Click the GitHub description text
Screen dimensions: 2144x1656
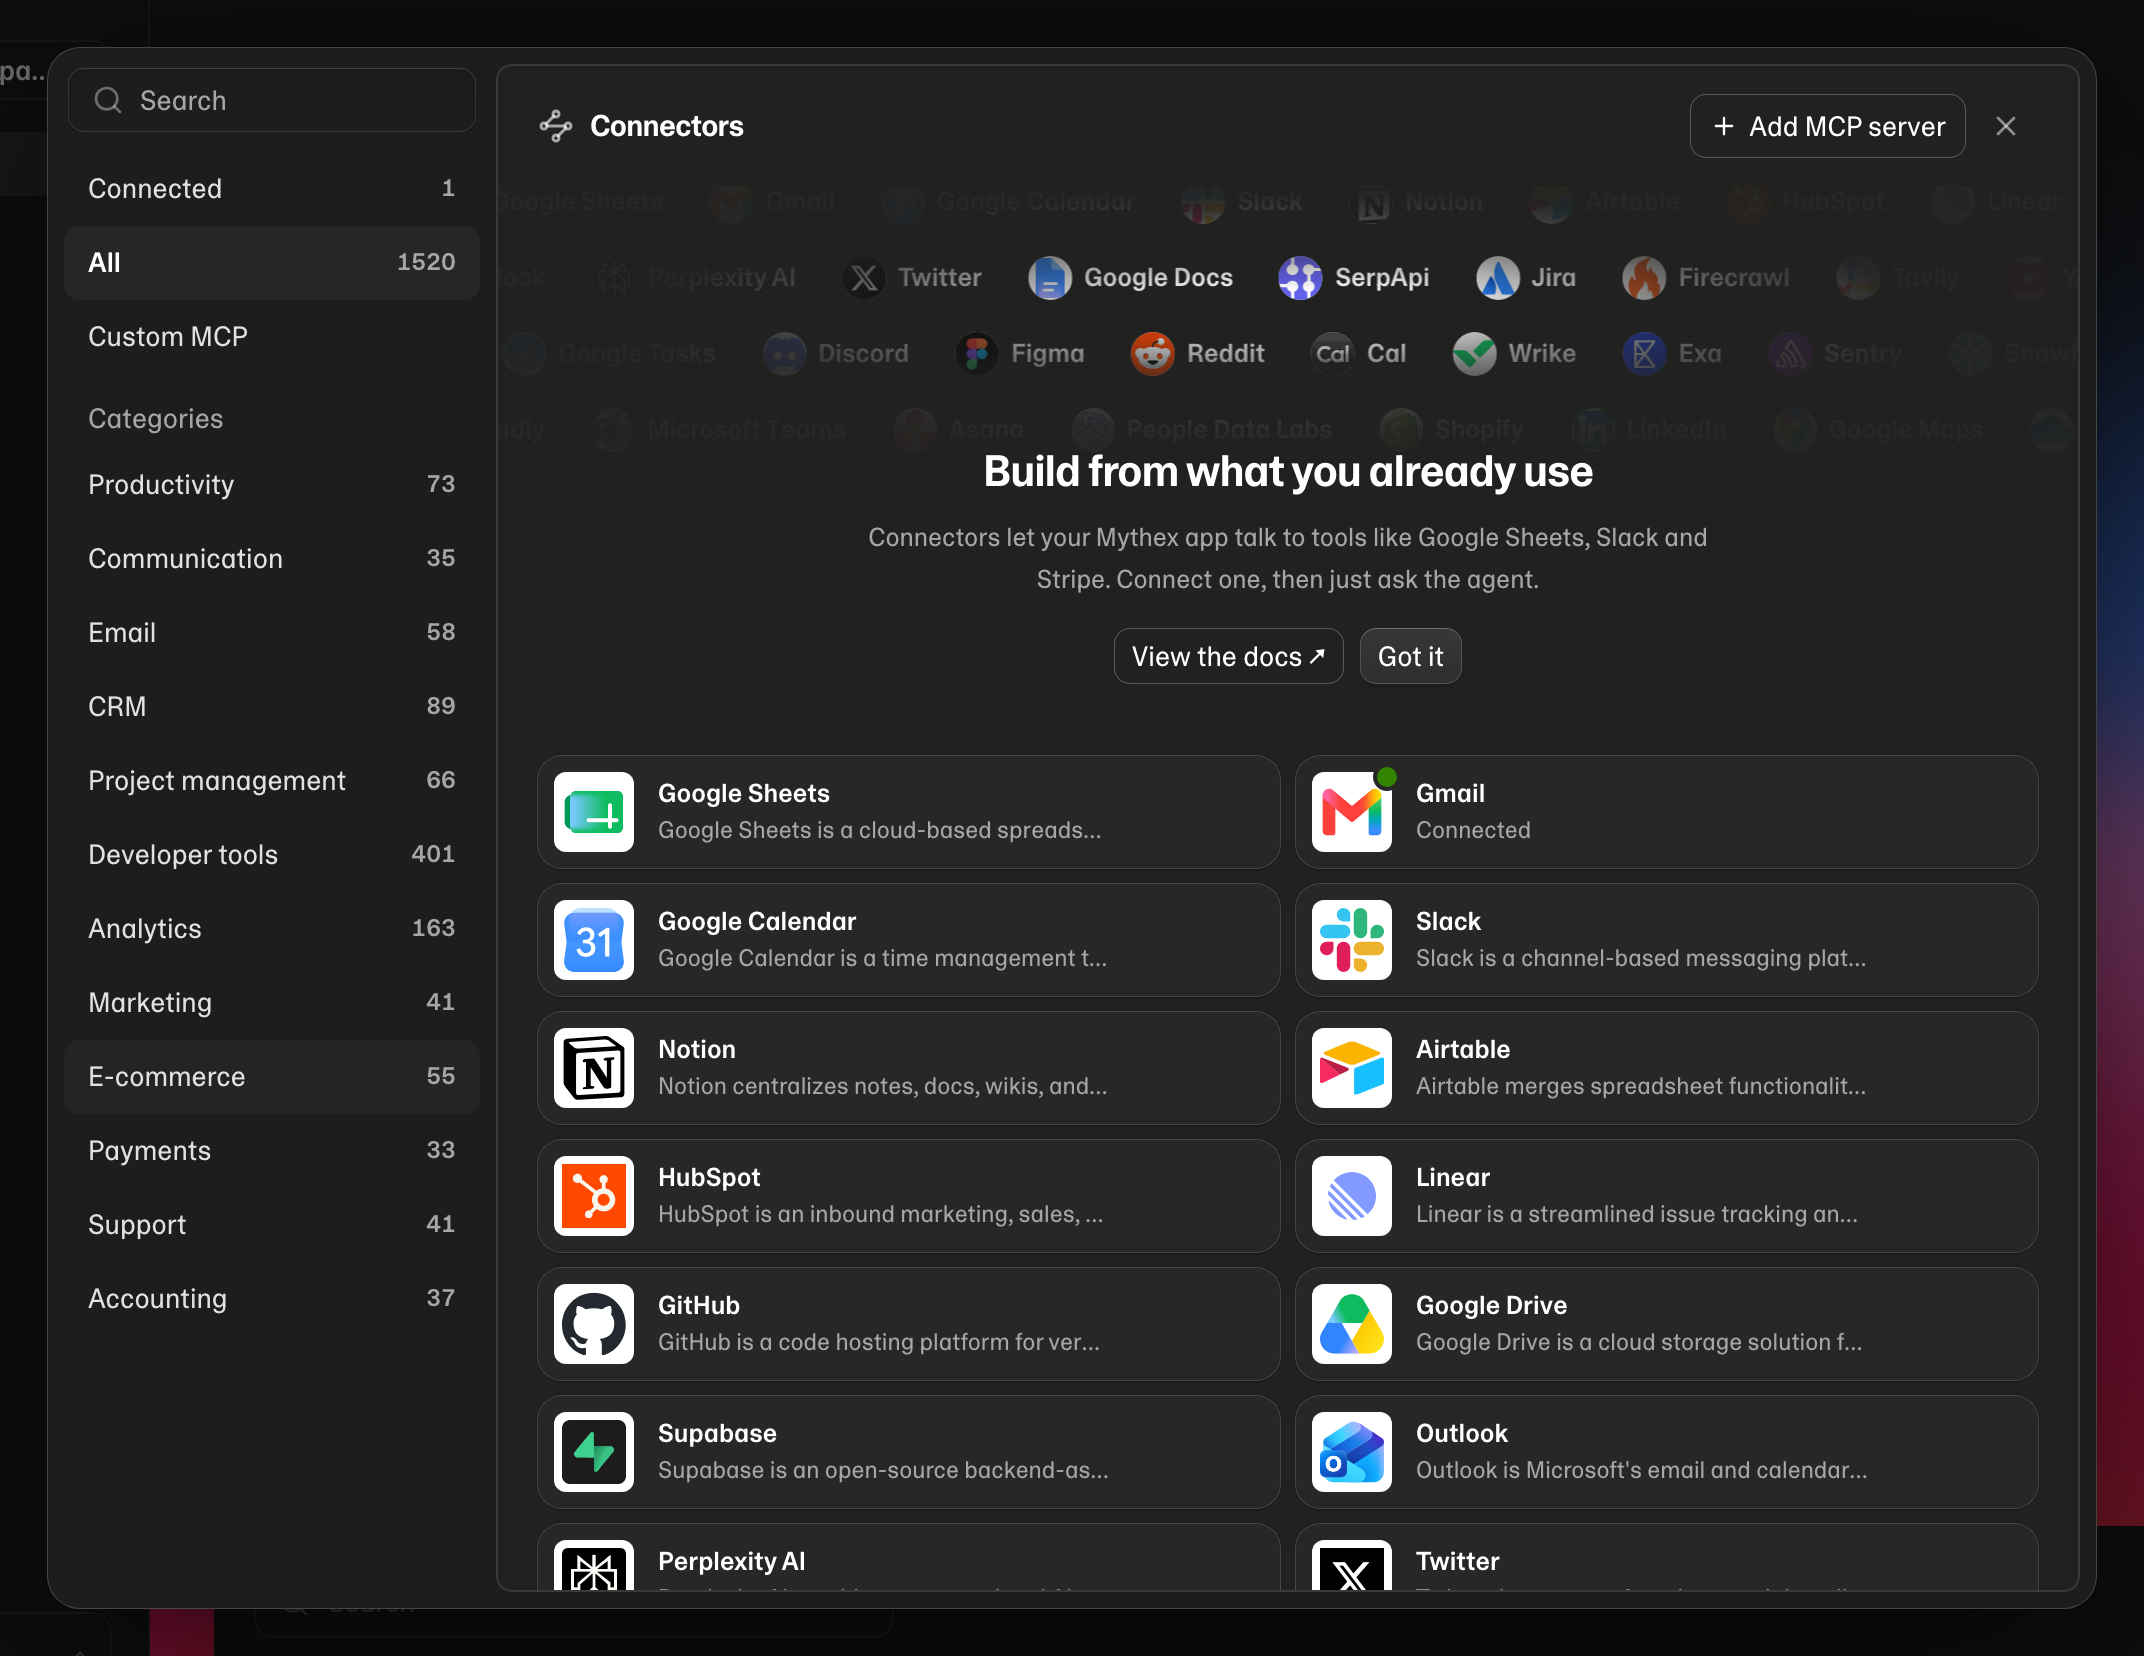[x=879, y=1342]
